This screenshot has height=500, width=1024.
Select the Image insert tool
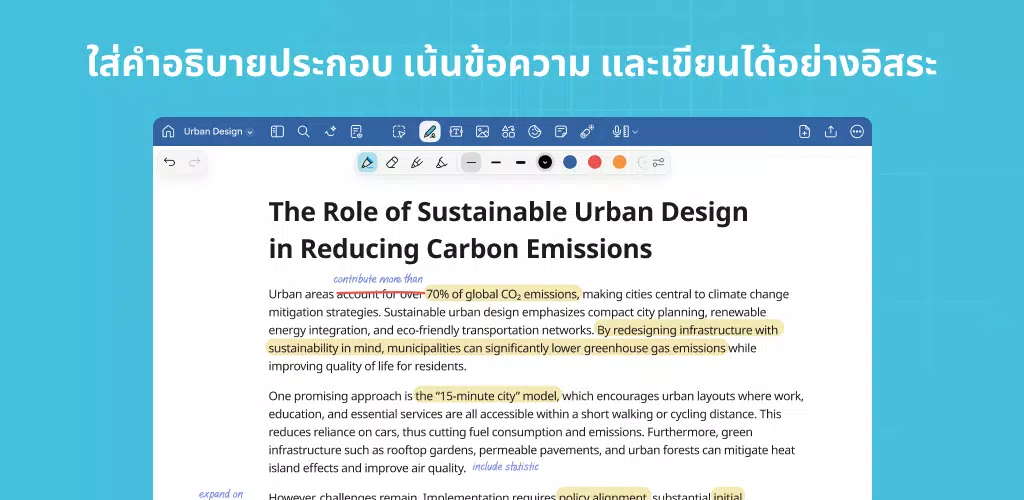coord(482,132)
